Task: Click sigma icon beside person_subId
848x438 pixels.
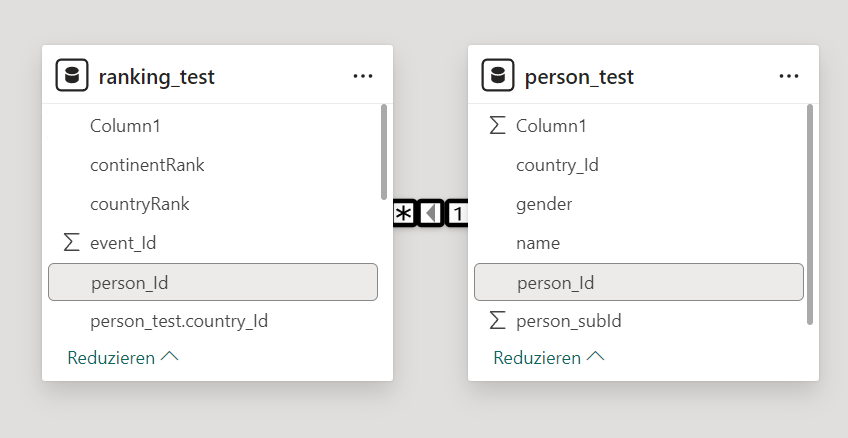Action: (497, 321)
